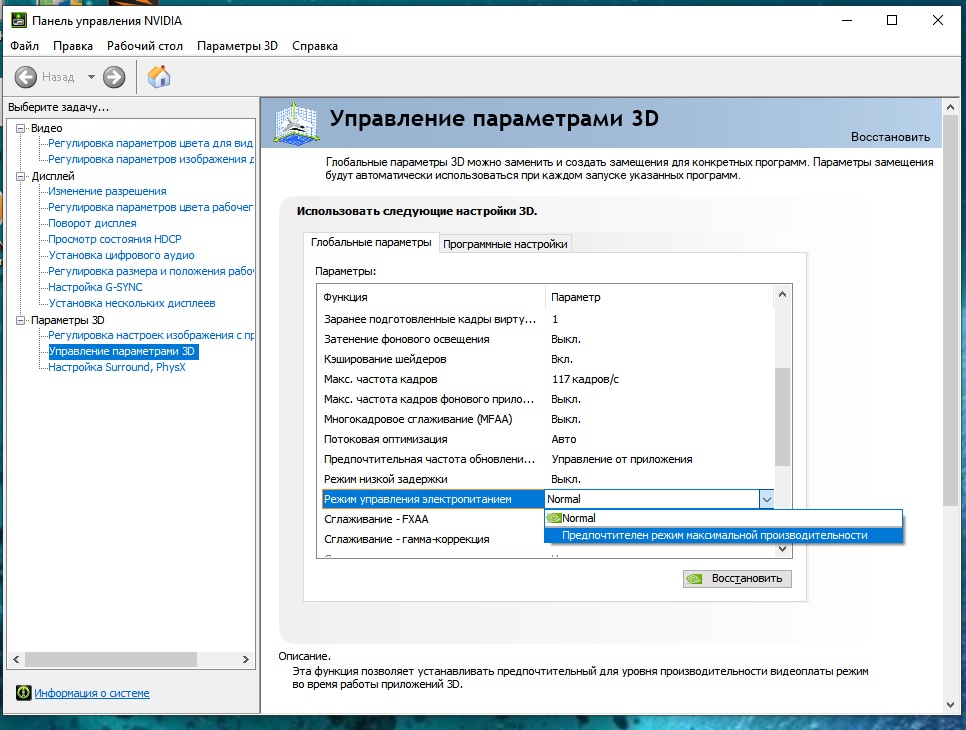The image size is (966, 730).
Task: Click the Параметр column header
Action: click(x=659, y=297)
